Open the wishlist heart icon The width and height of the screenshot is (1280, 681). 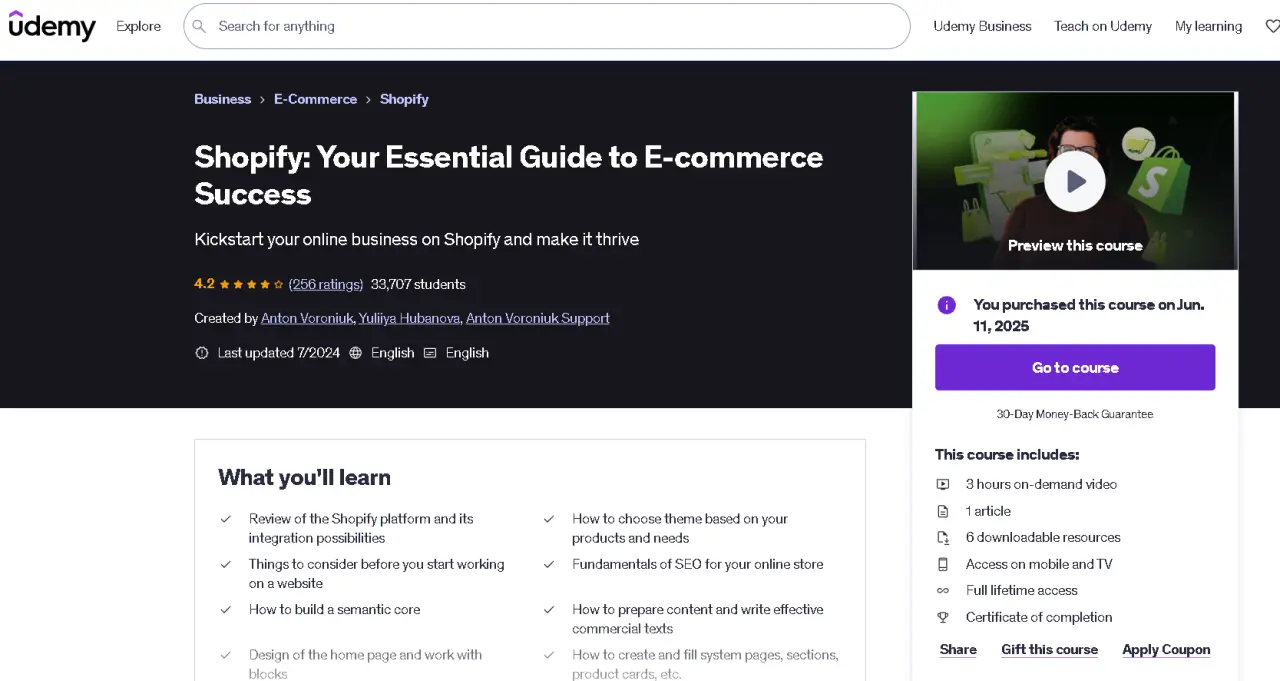[x=1272, y=26]
